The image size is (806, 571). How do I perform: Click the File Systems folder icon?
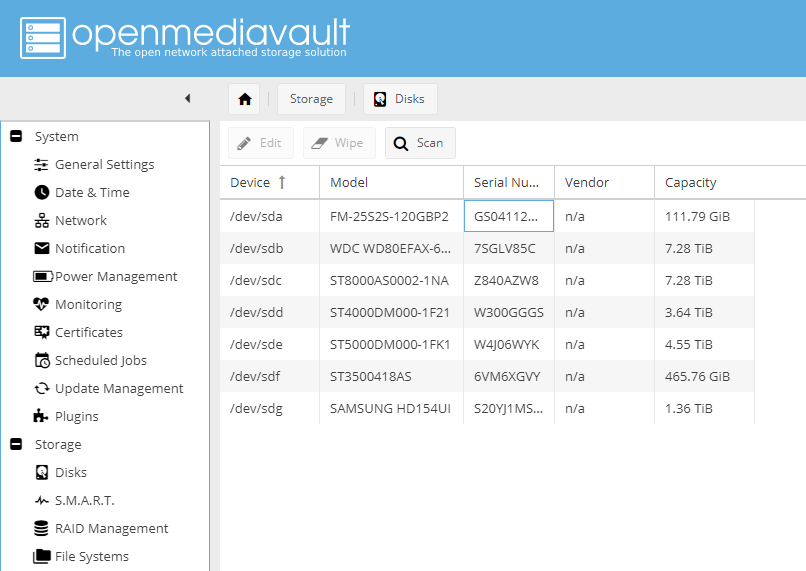click(42, 556)
